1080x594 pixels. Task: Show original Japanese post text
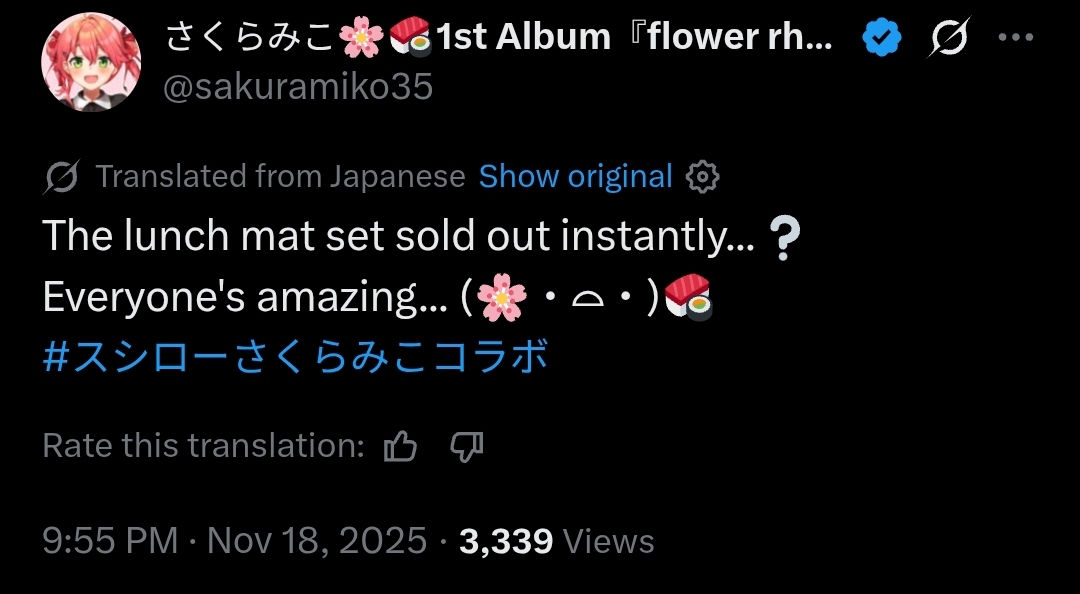575,177
